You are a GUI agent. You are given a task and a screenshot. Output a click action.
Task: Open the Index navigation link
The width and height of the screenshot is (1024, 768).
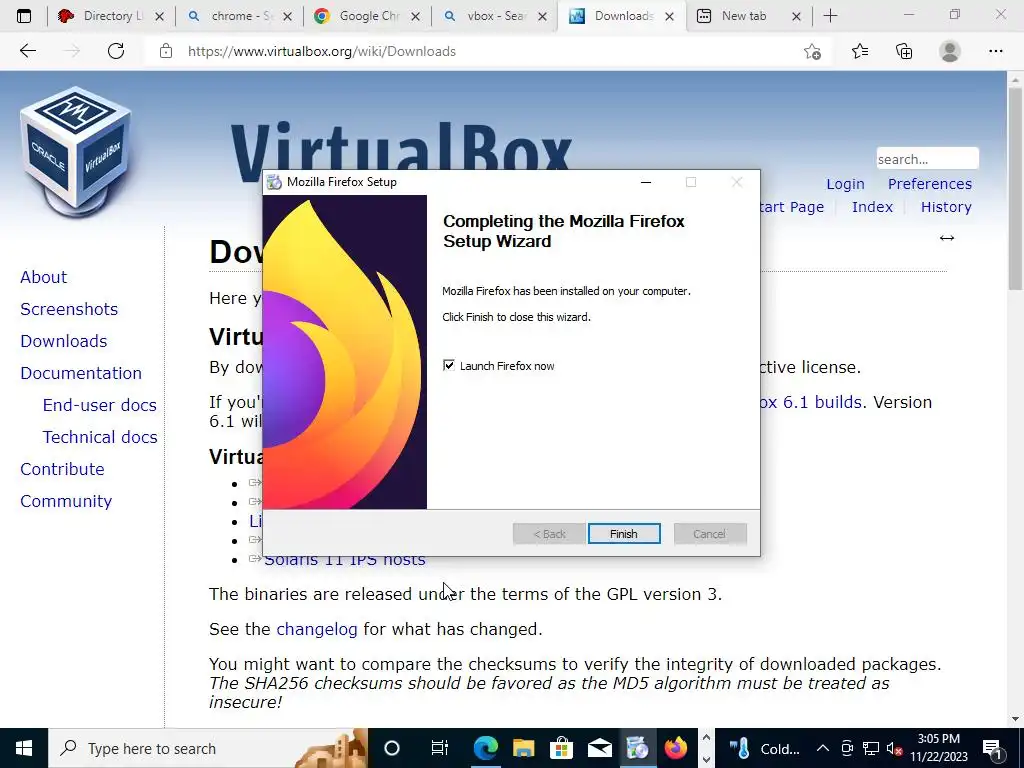coord(872,207)
